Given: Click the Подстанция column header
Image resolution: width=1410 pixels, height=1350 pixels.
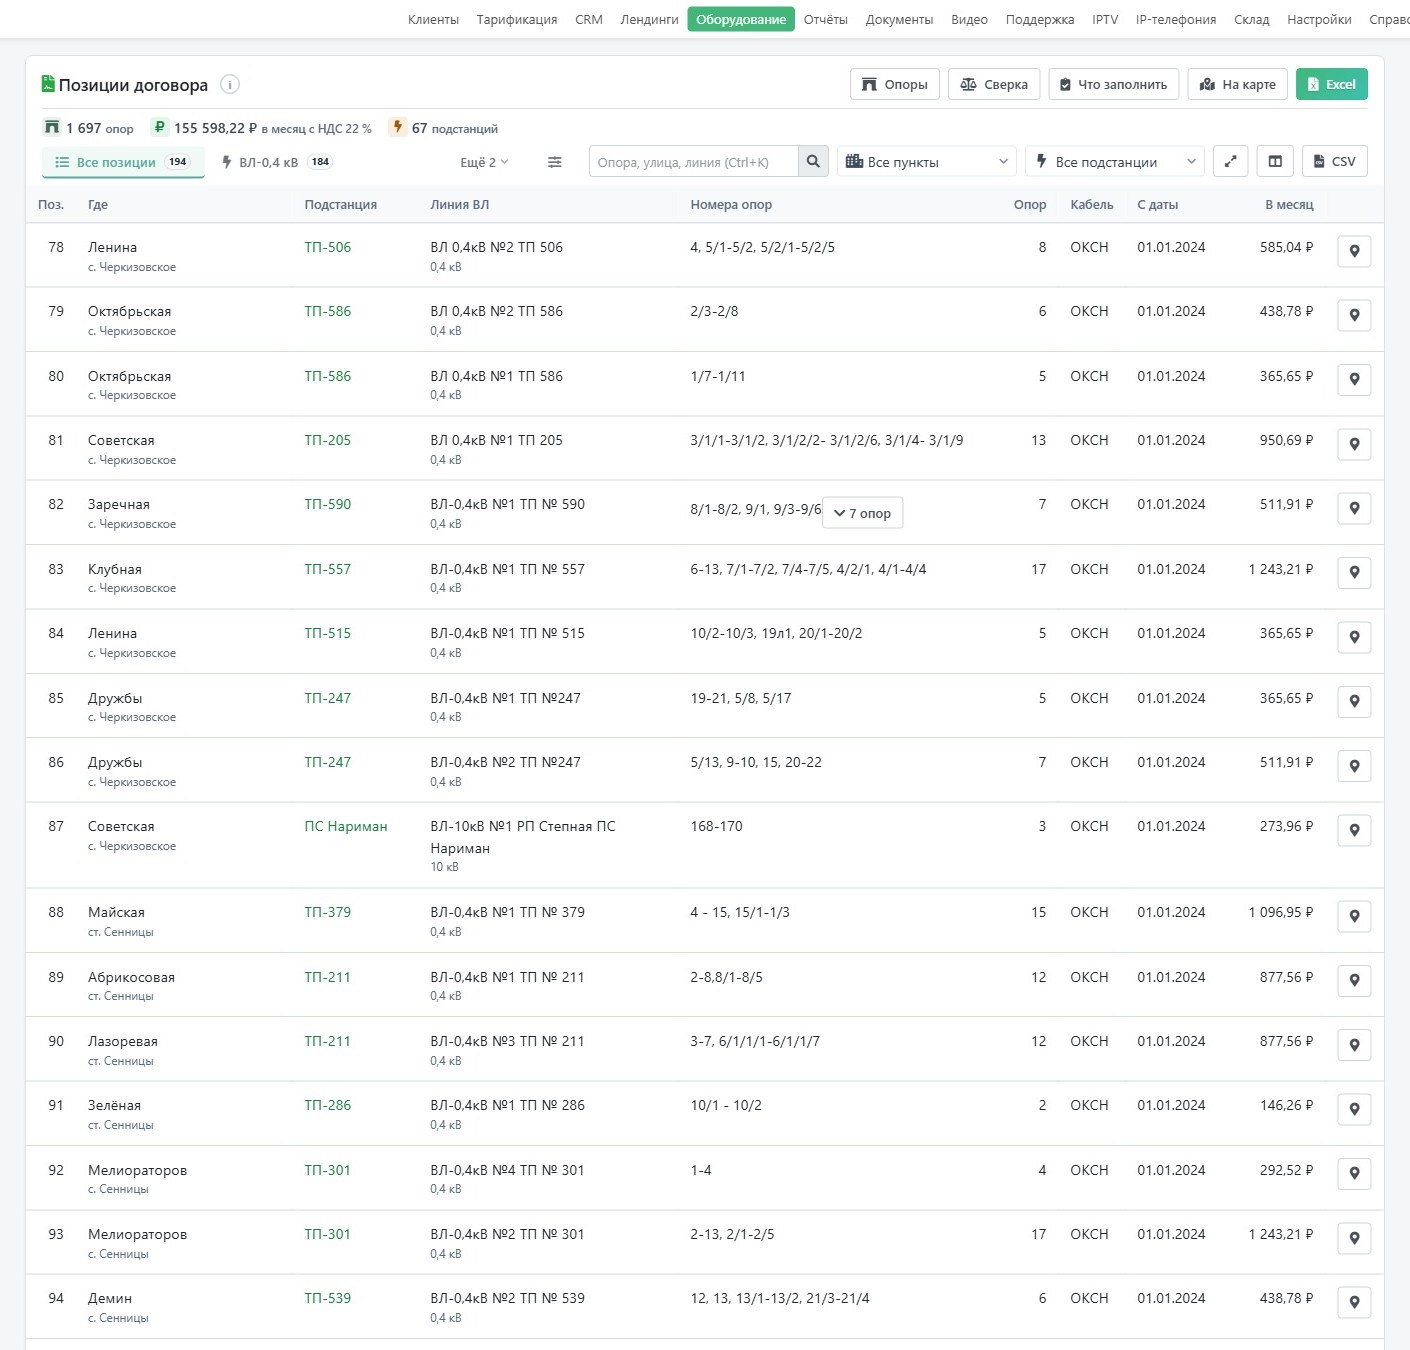Looking at the screenshot, I should [x=341, y=204].
